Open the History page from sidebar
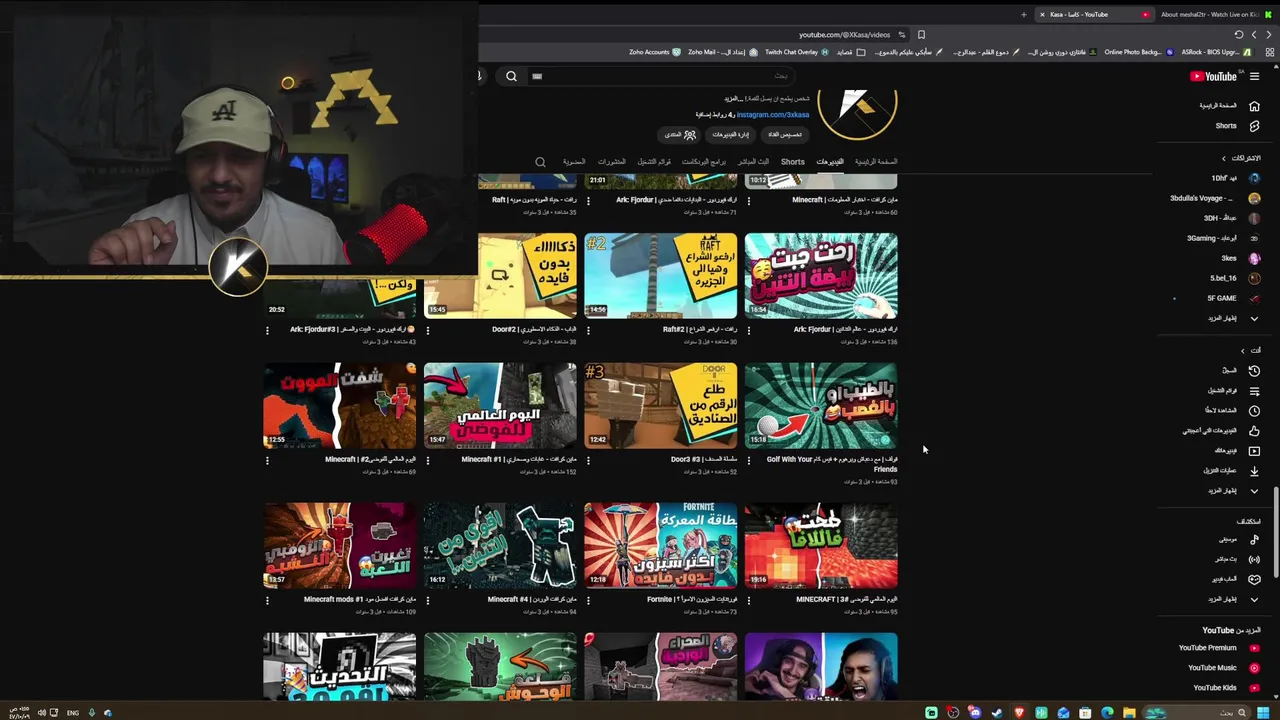This screenshot has height=720, width=1280. (1254, 371)
